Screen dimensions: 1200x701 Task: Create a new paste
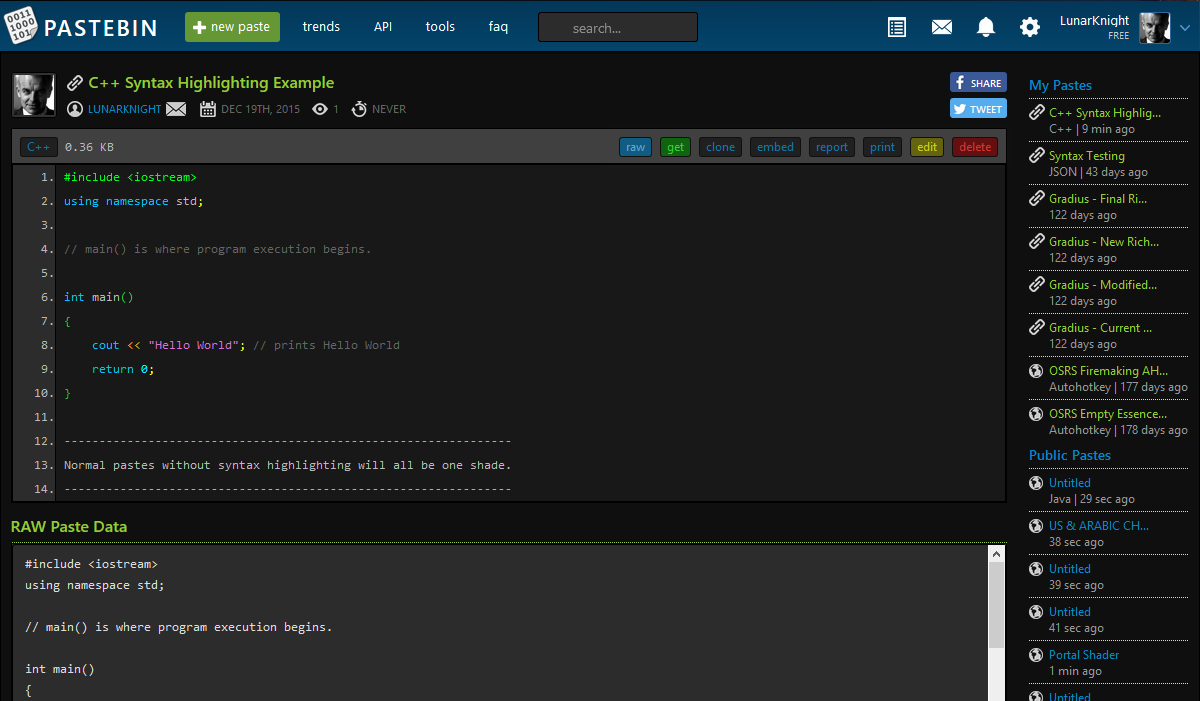click(232, 27)
